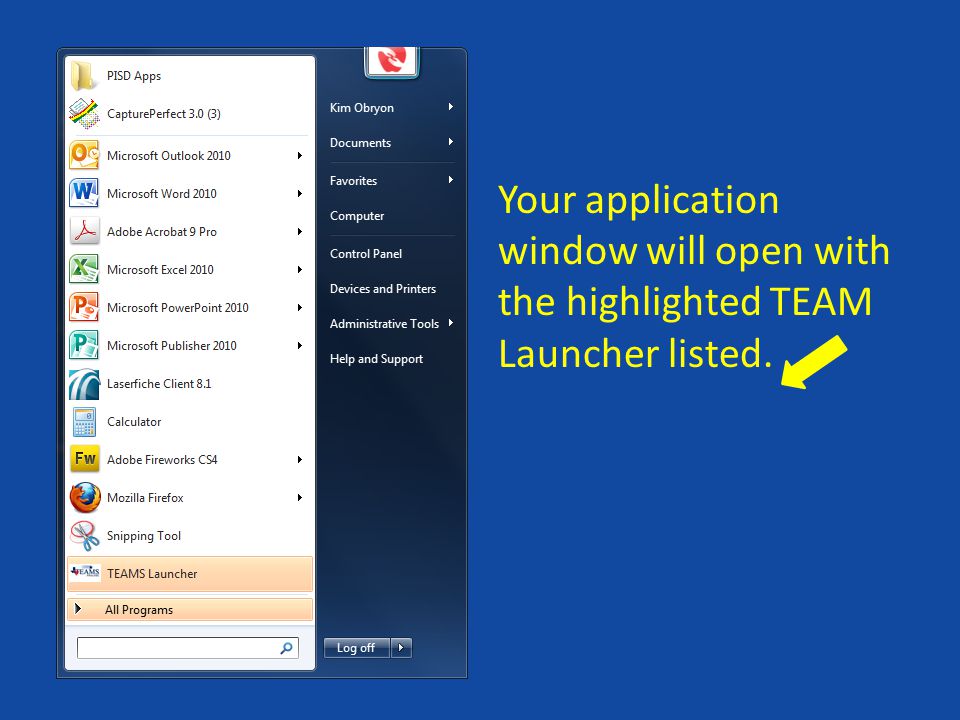
Task: Select Mozilla Firefox label
Action: pyautogui.click(x=145, y=498)
